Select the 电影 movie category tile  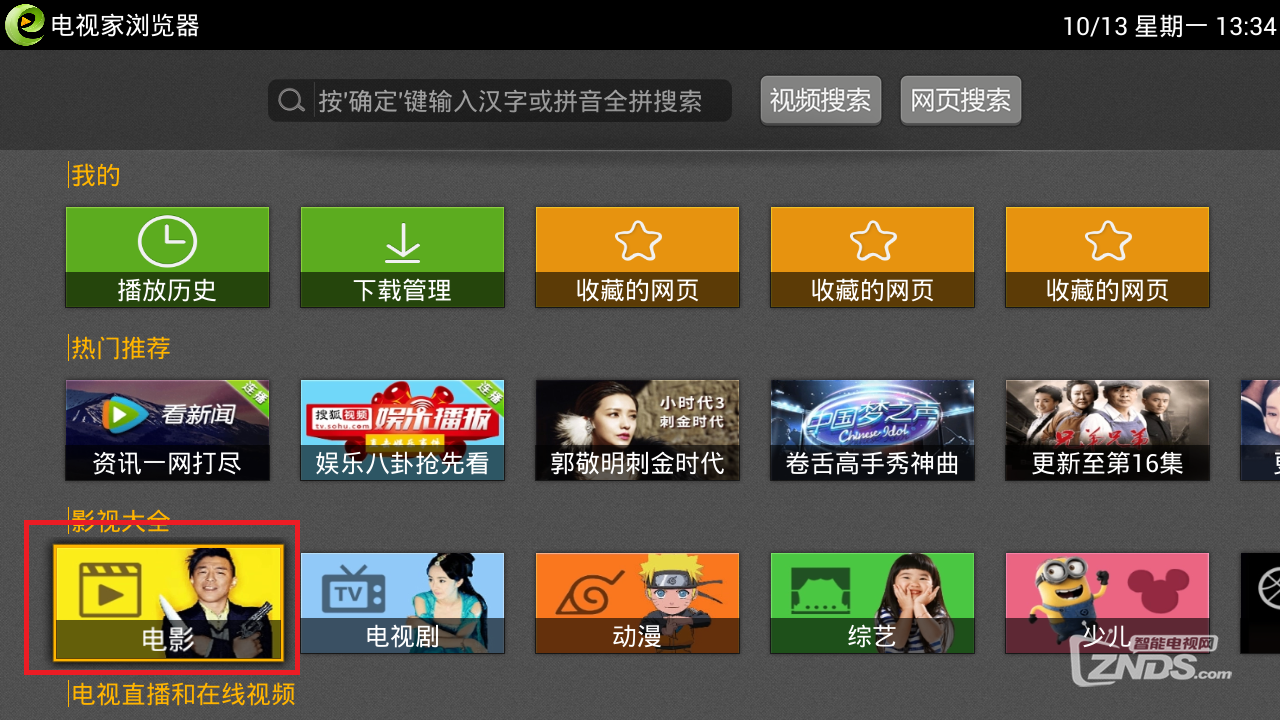[168, 603]
